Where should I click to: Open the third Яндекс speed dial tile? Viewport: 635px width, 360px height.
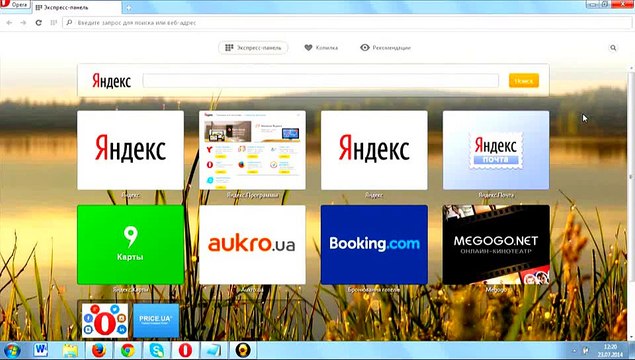pyautogui.click(x=374, y=150)
